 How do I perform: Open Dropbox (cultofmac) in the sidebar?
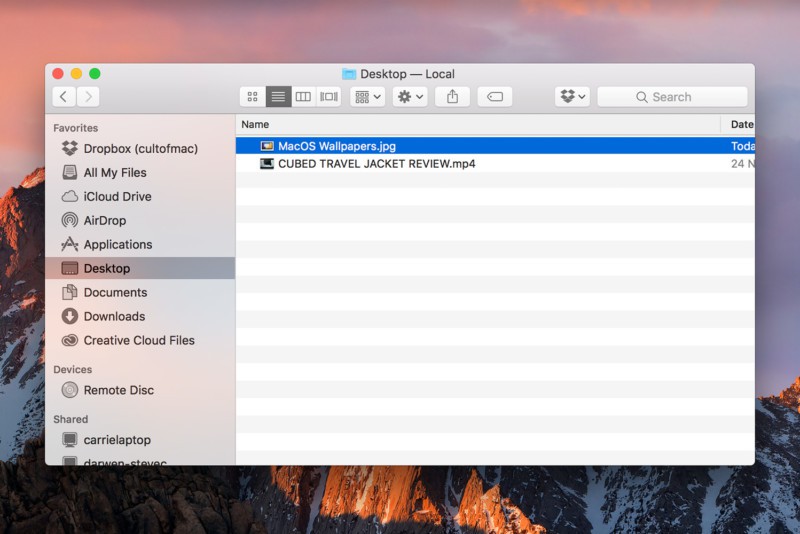click(140, 148)
